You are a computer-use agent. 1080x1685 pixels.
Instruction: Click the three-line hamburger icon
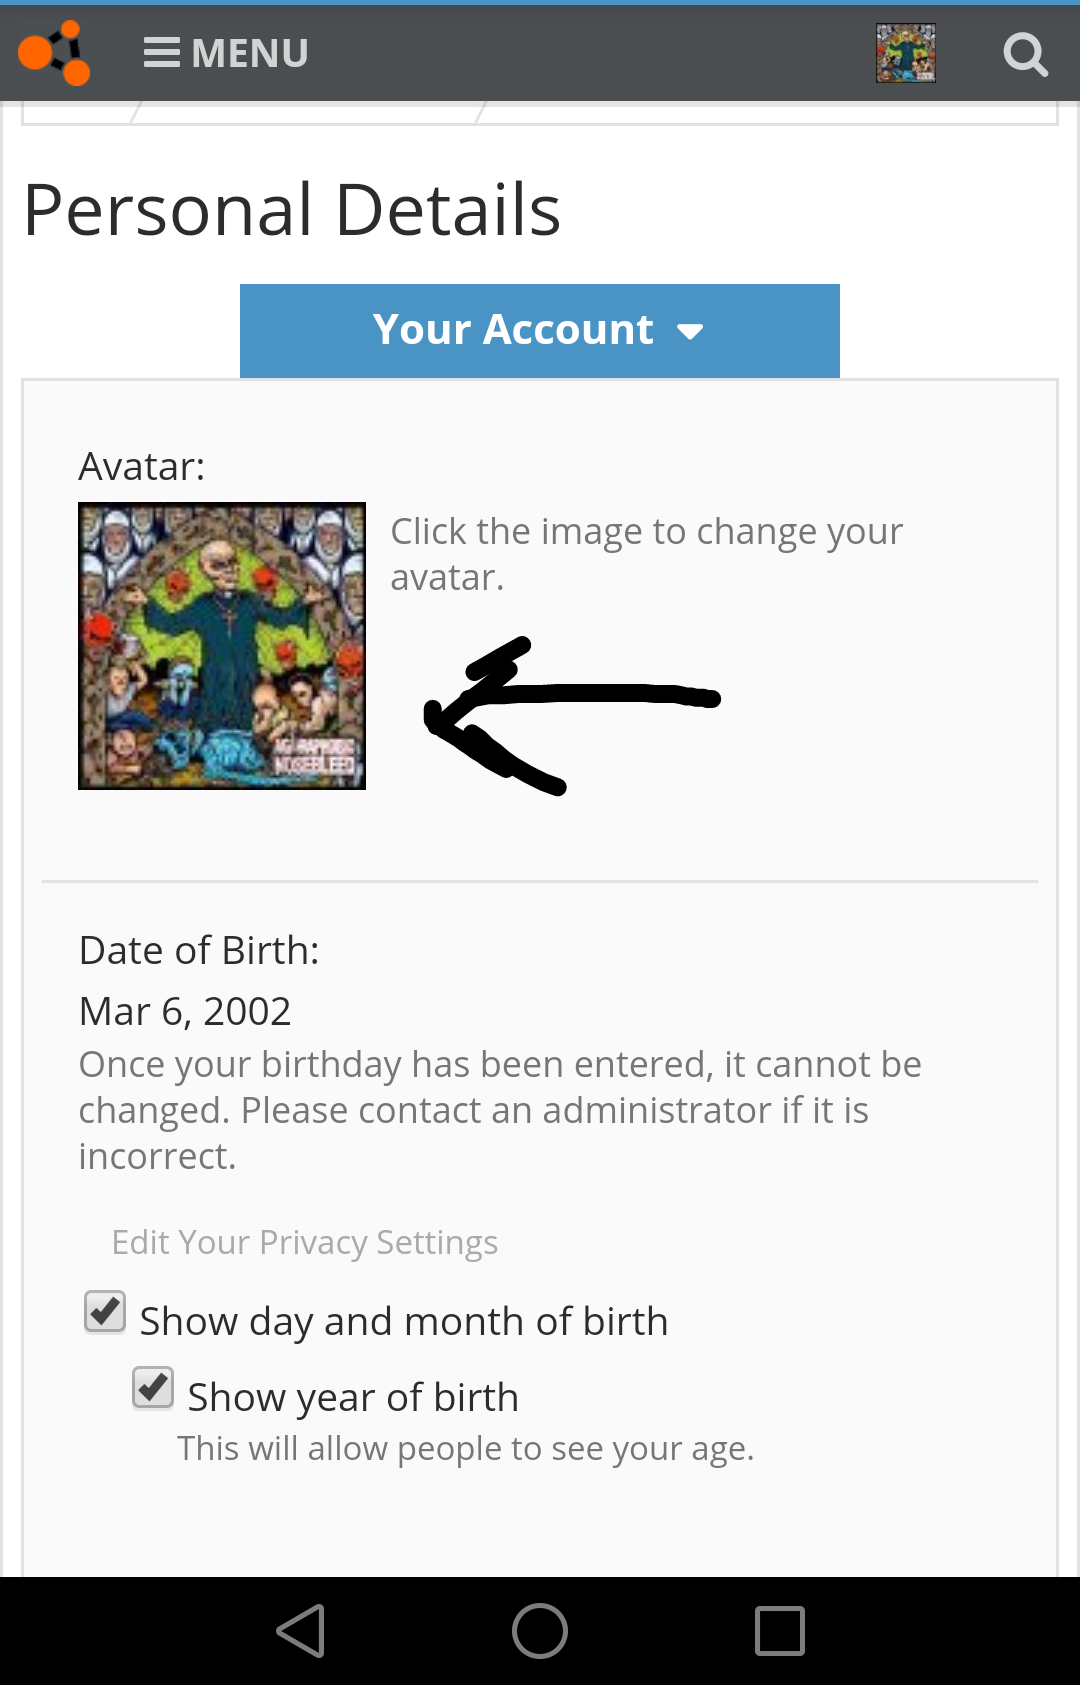[x=162, y=53]
